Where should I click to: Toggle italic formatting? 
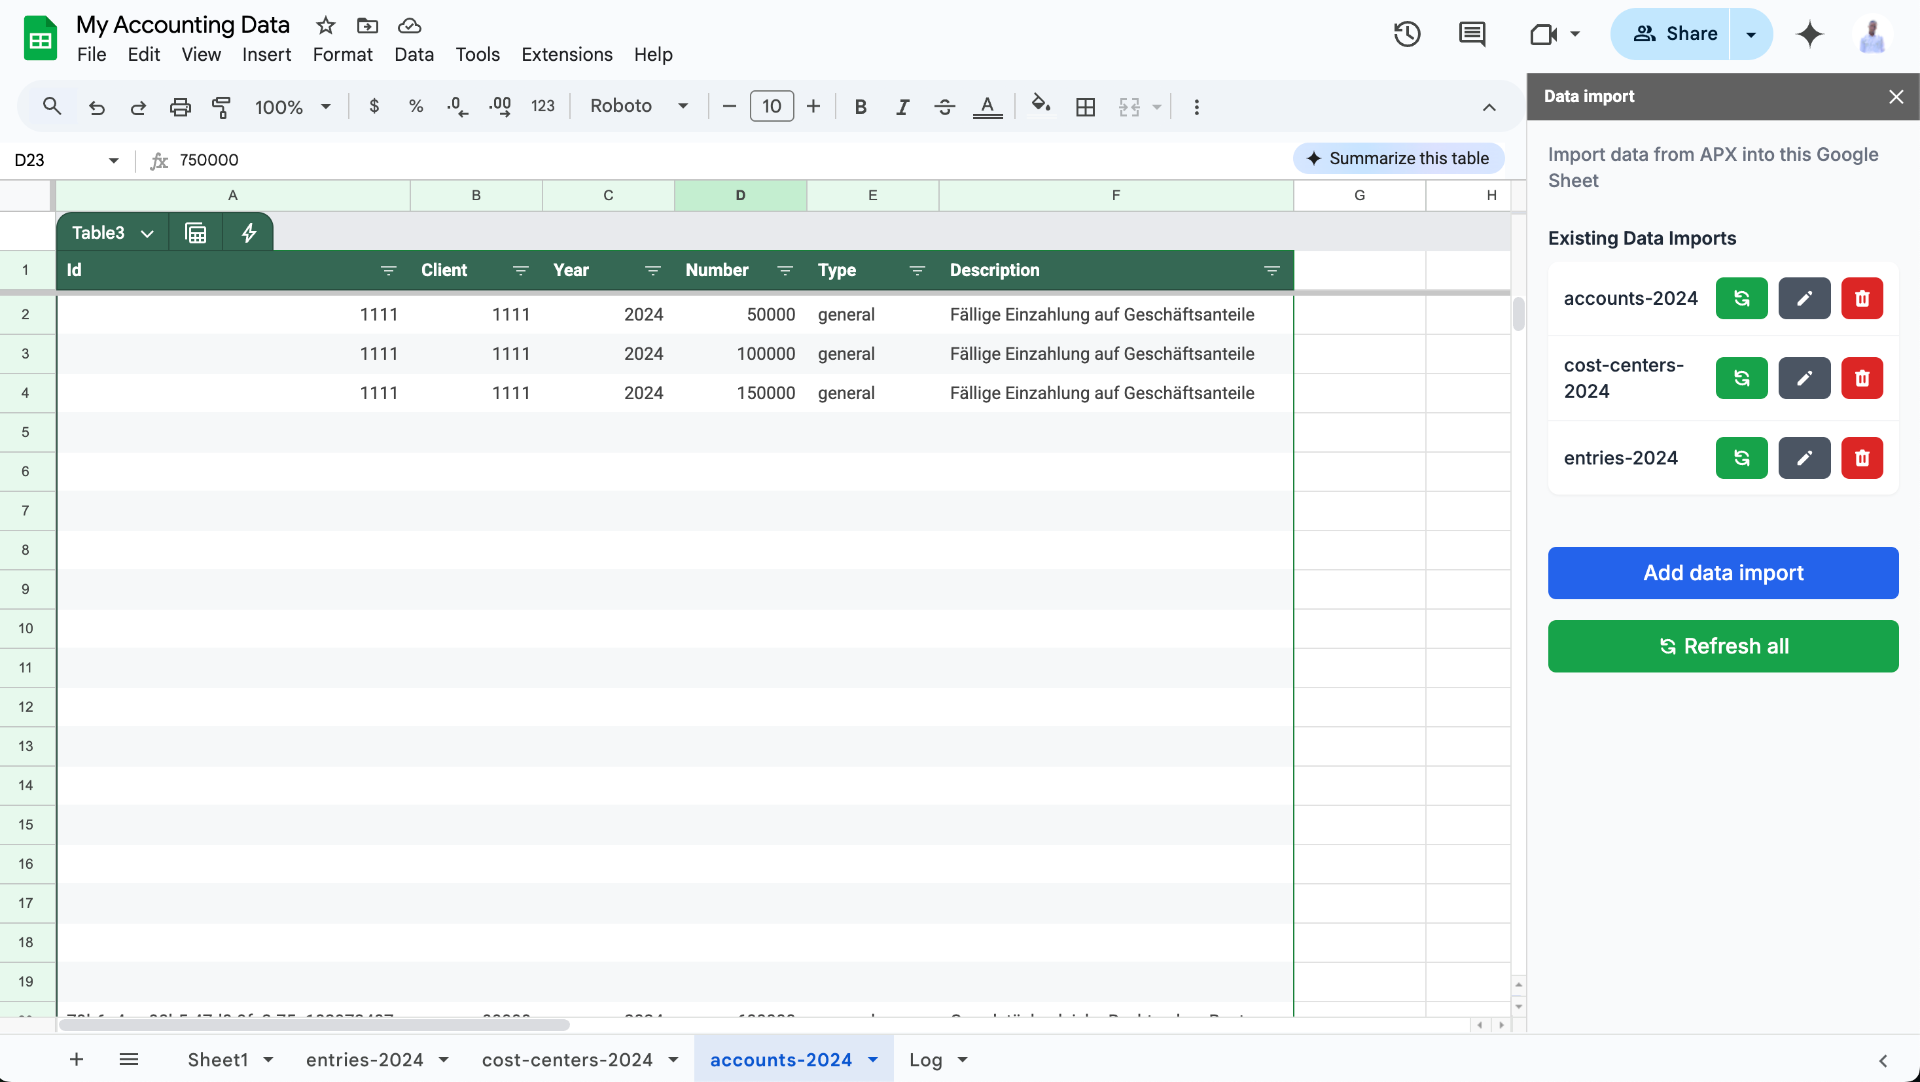pos(902,106)
